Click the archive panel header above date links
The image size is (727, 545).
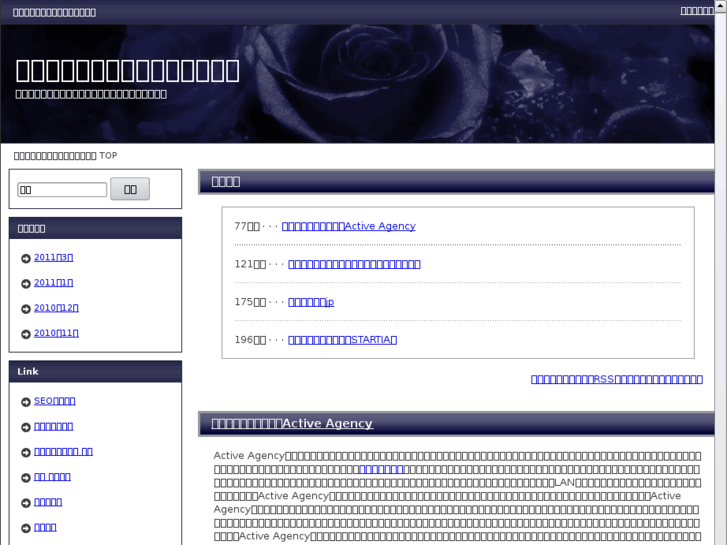pyautogui.click(x=95, y=228)
